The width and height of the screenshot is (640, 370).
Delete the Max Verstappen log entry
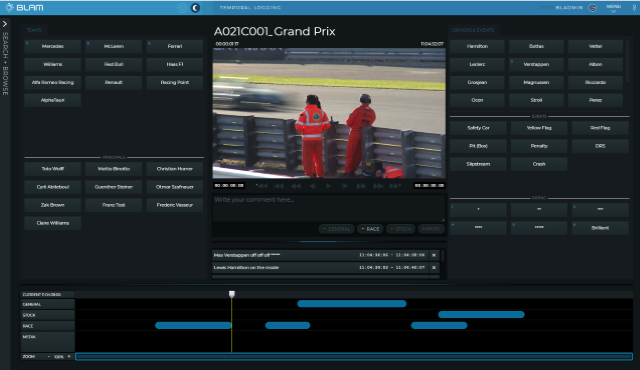[434, 255]
